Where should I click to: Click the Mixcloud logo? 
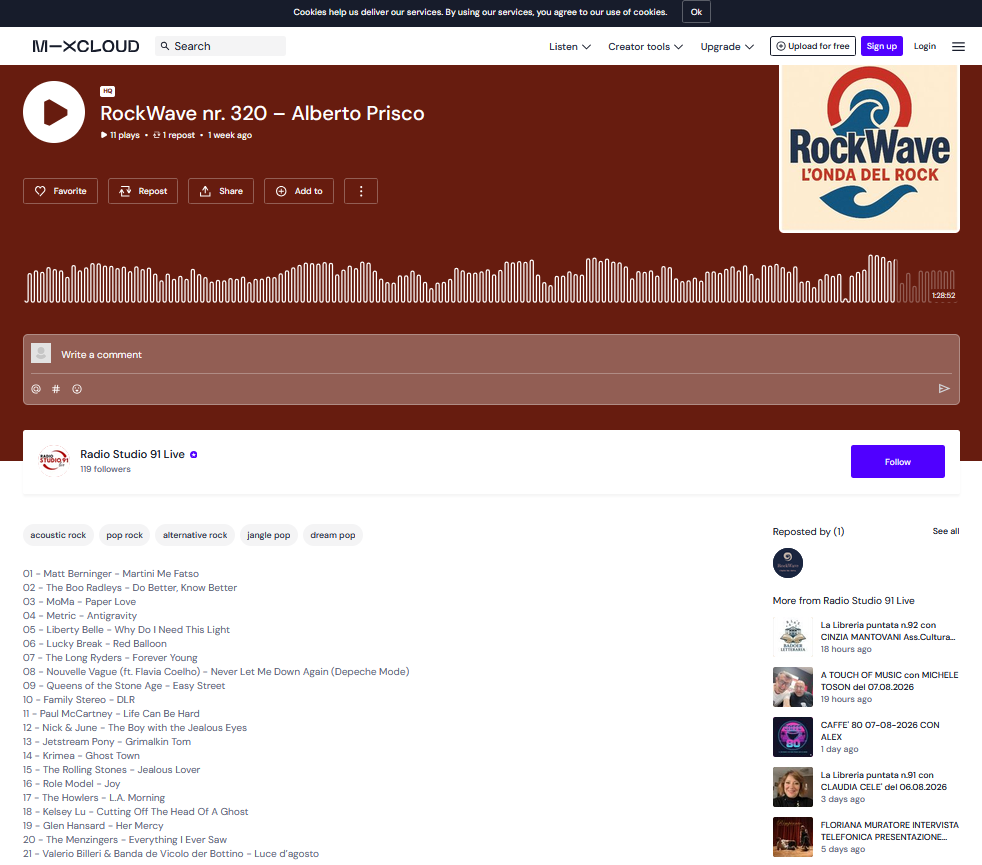(86, 46)
